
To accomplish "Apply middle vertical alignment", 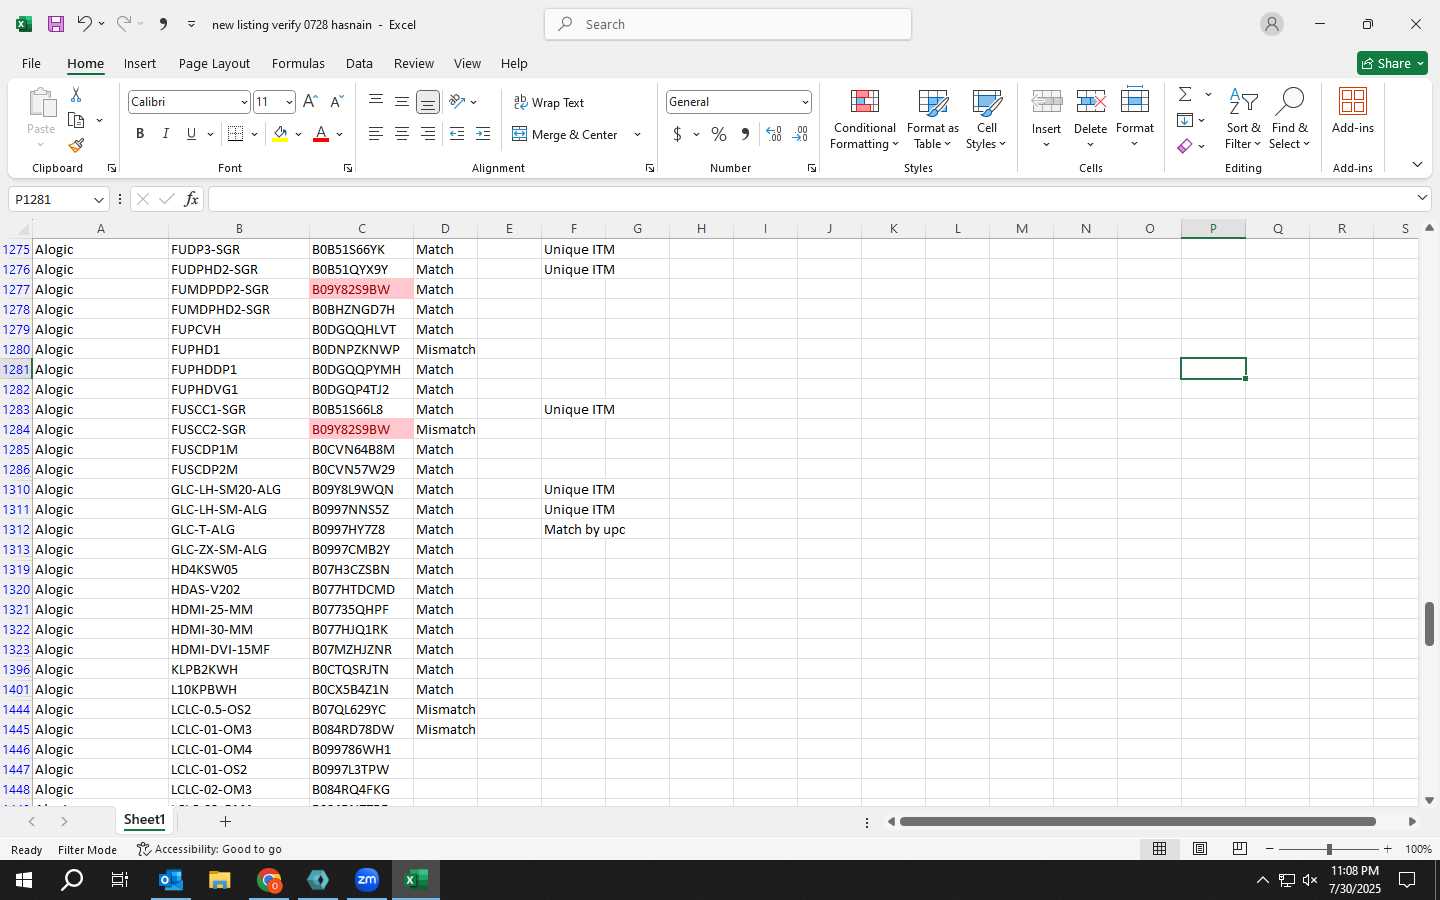I will pos(402,101).
